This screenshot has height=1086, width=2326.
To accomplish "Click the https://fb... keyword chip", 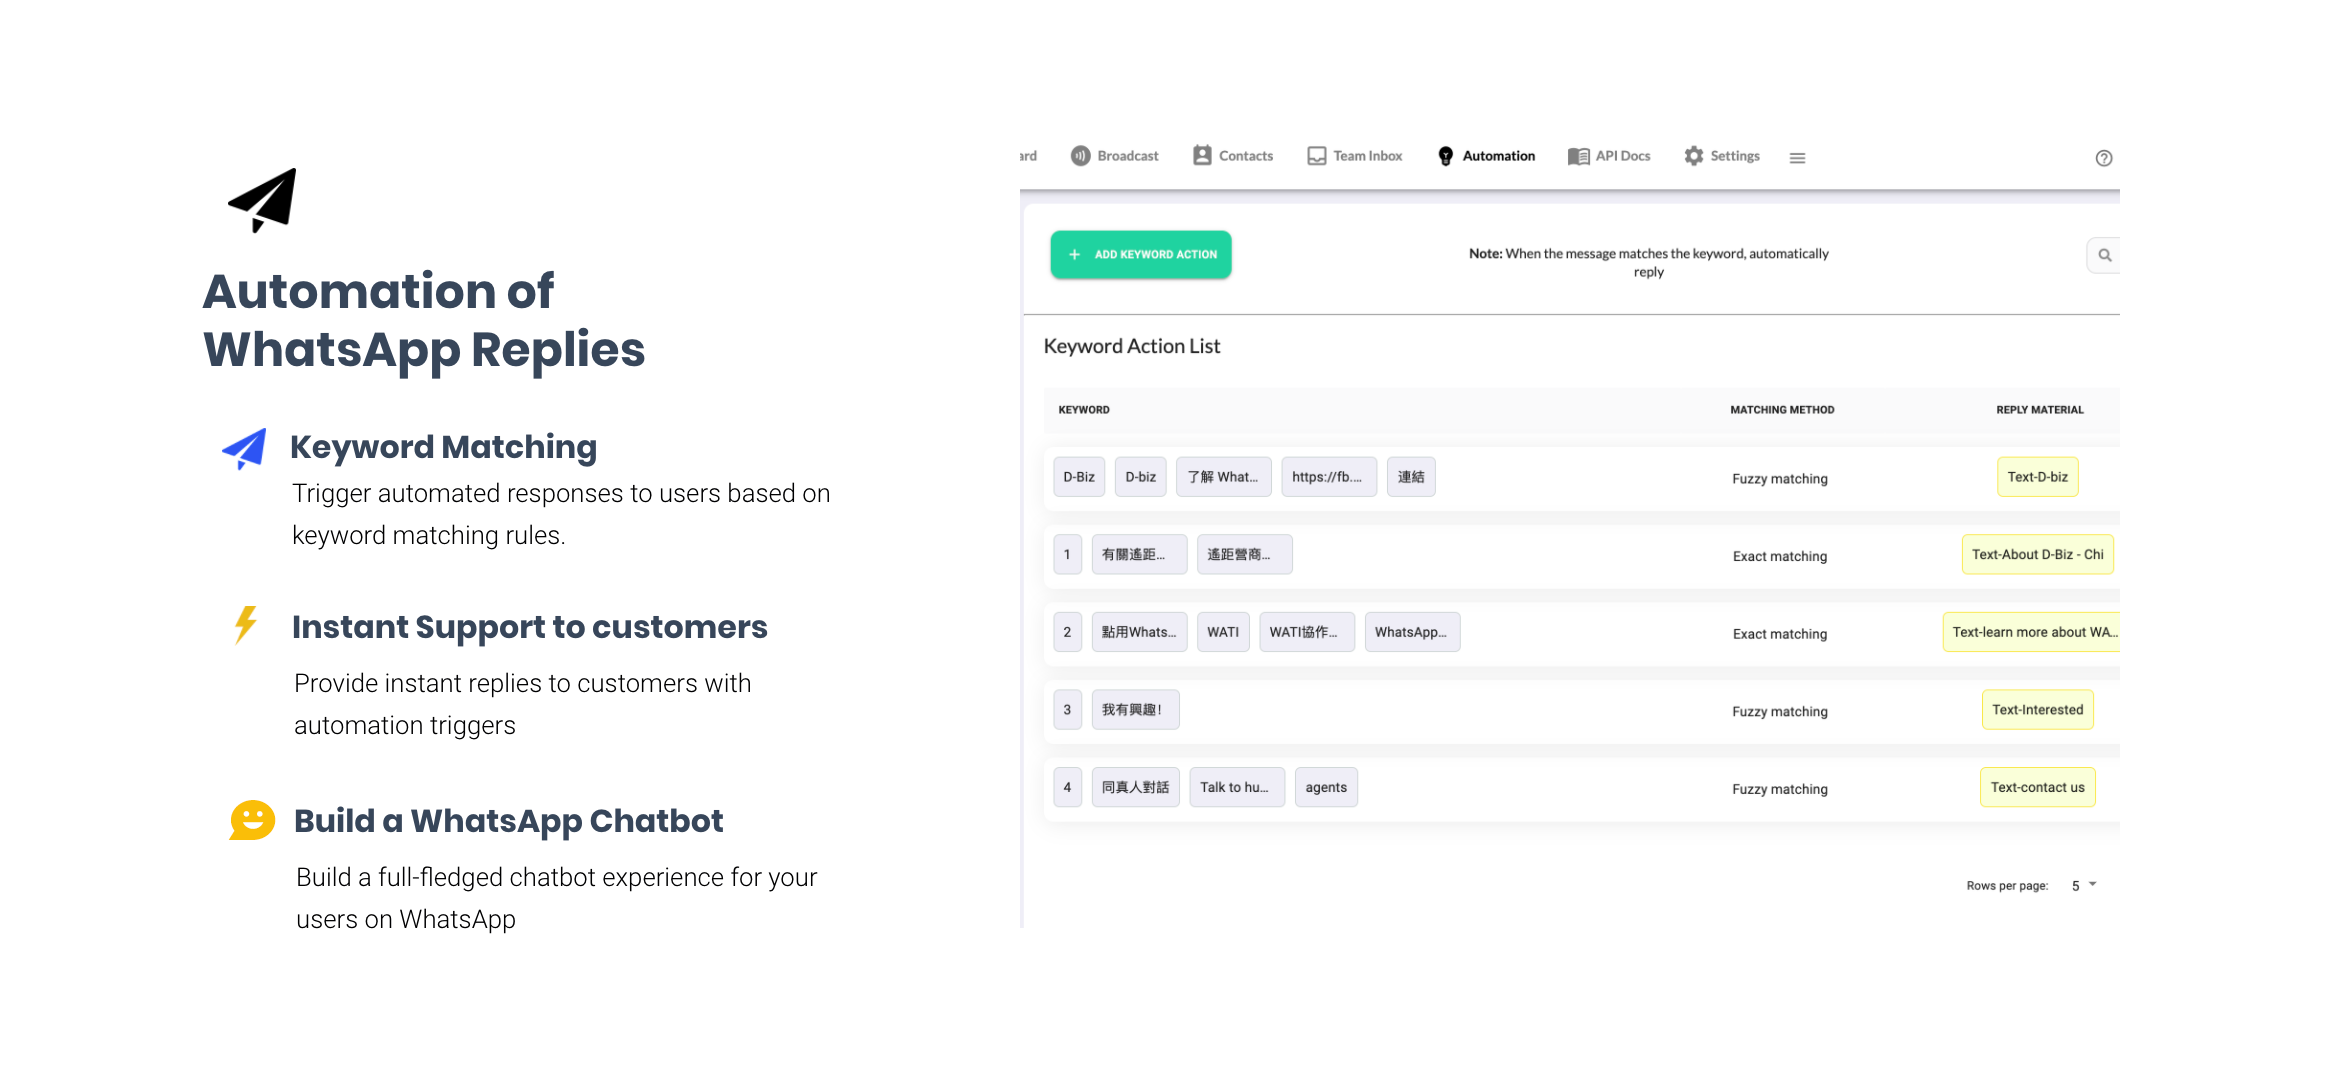I will coord(1329,477).
